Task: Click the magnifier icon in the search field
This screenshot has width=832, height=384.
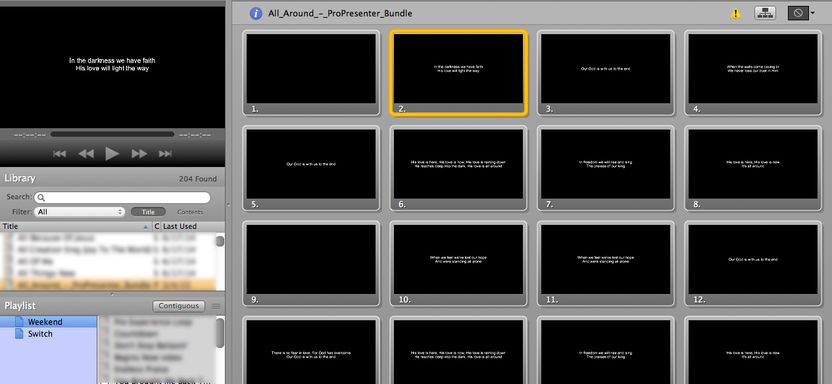Action: 41,198
